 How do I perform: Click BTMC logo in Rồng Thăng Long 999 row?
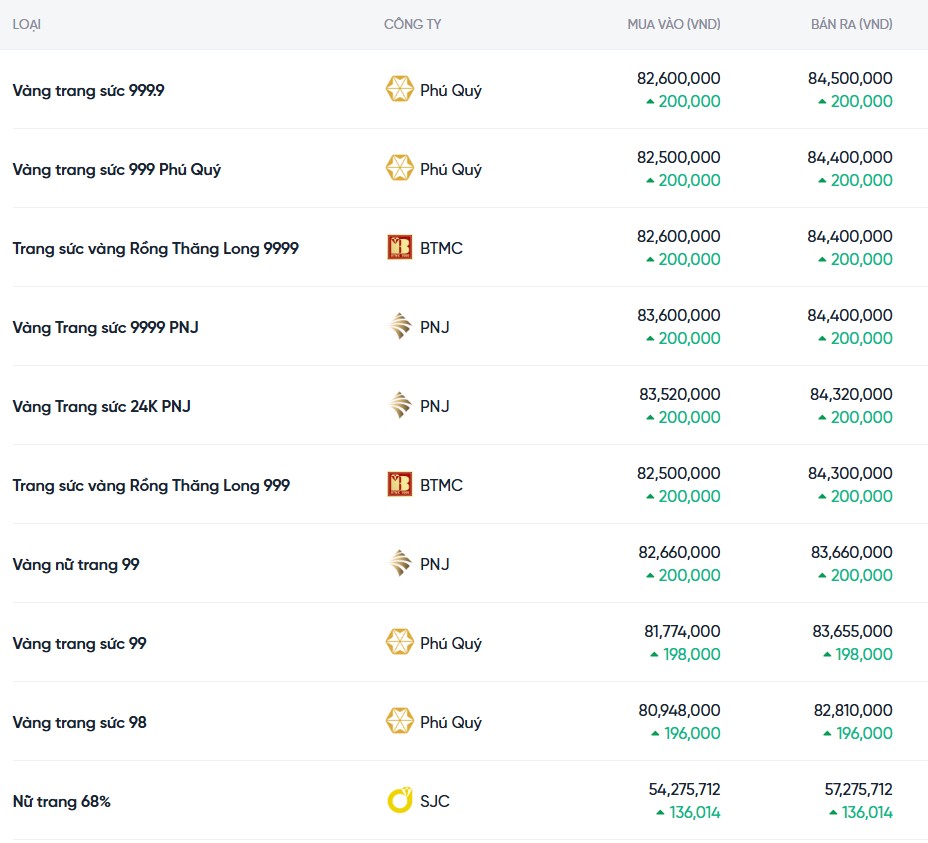click(x=400, y=484)
